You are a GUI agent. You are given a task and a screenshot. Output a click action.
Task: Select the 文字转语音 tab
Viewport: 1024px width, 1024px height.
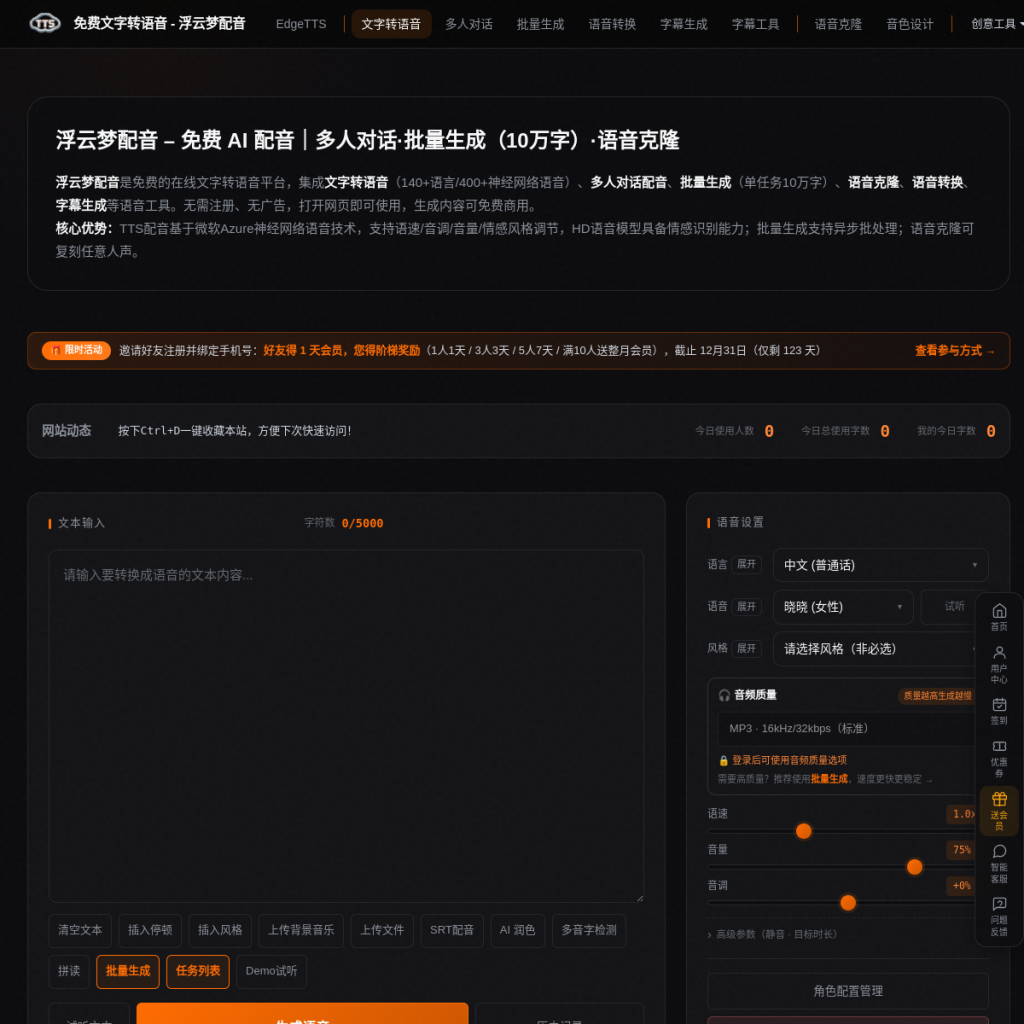click(391, 24)
